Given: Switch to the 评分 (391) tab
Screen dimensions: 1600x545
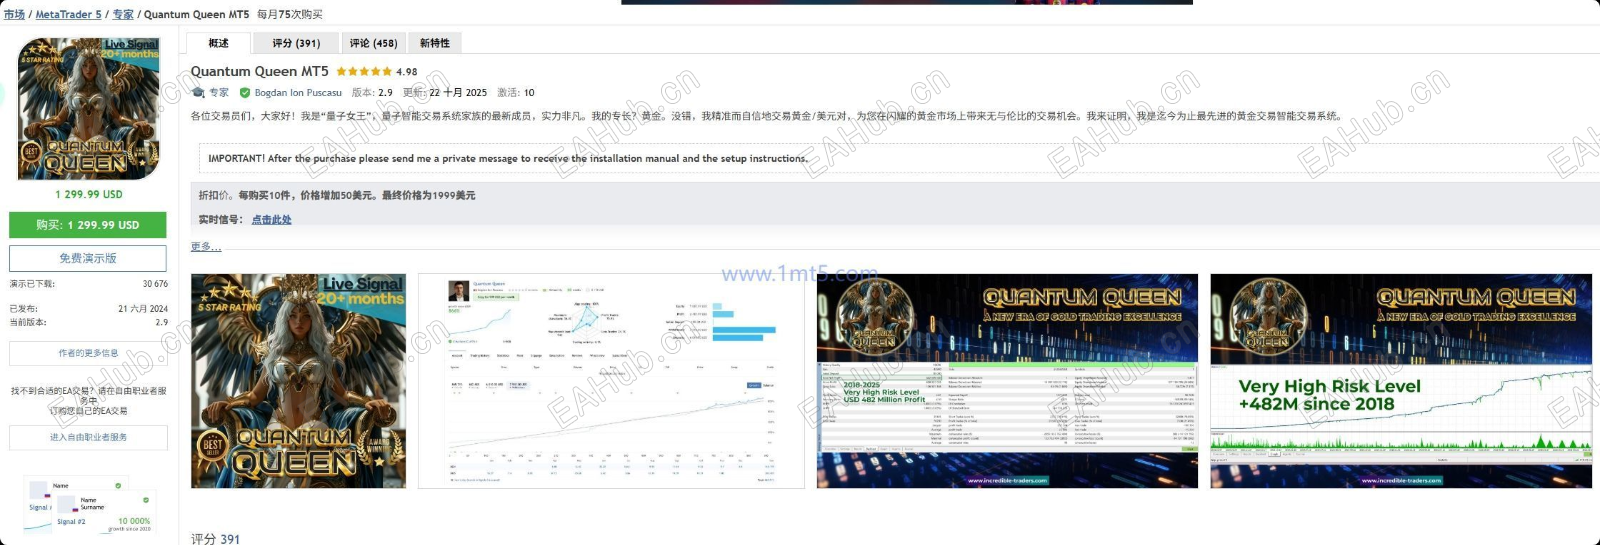Looking at the screenshot, I should coord(296,43).
